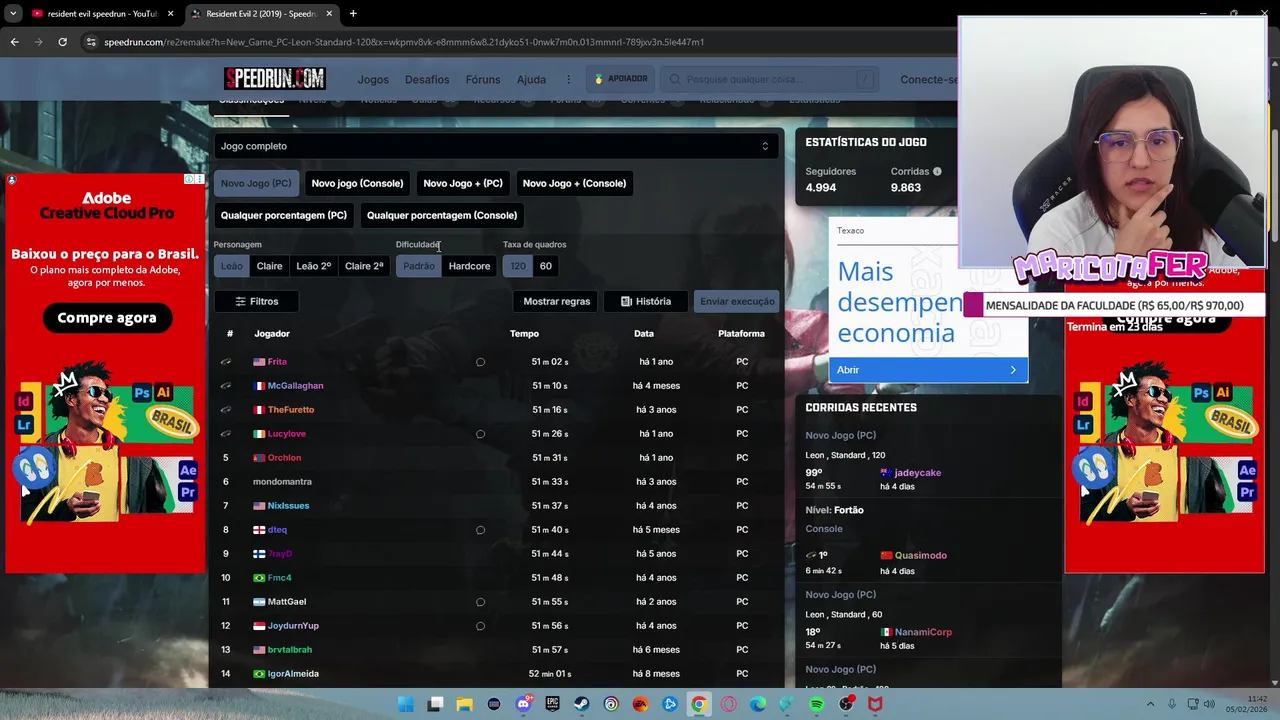Open Orchlon's player profile

[x=284, y=458]
